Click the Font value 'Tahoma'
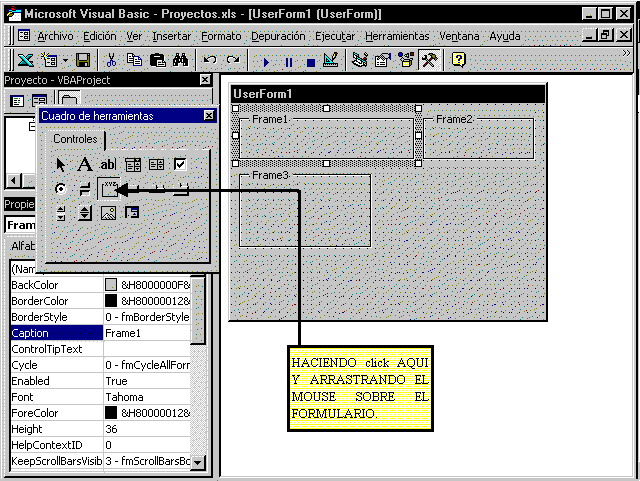The image size is (640, 481). point(147,397)
